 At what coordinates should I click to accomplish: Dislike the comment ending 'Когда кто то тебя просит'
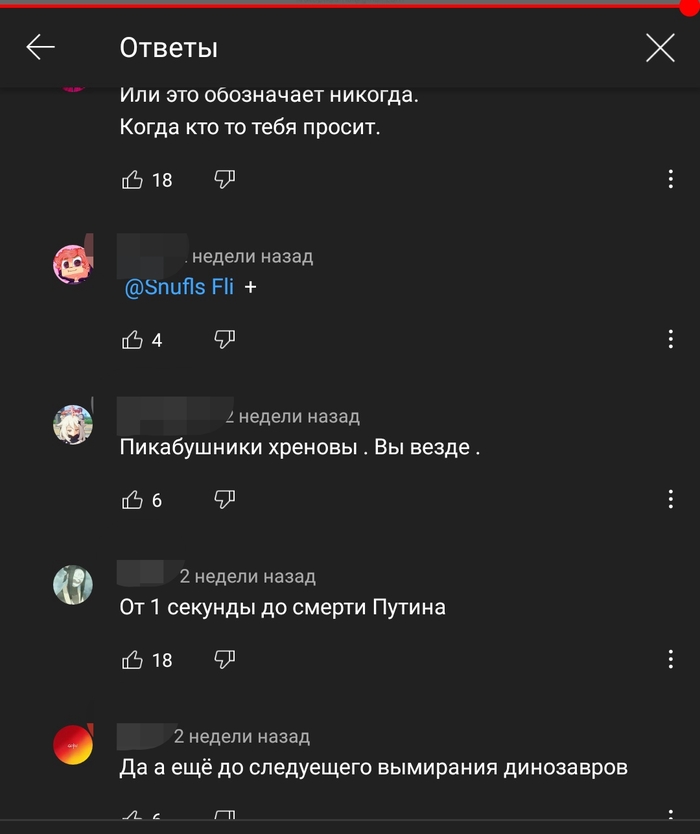[224, 179]
